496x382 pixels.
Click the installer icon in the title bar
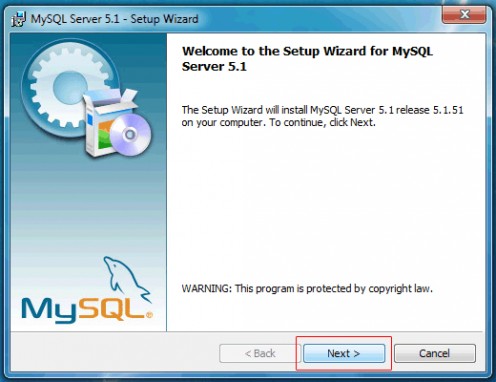pyautogui.click(x=18, y=19)
